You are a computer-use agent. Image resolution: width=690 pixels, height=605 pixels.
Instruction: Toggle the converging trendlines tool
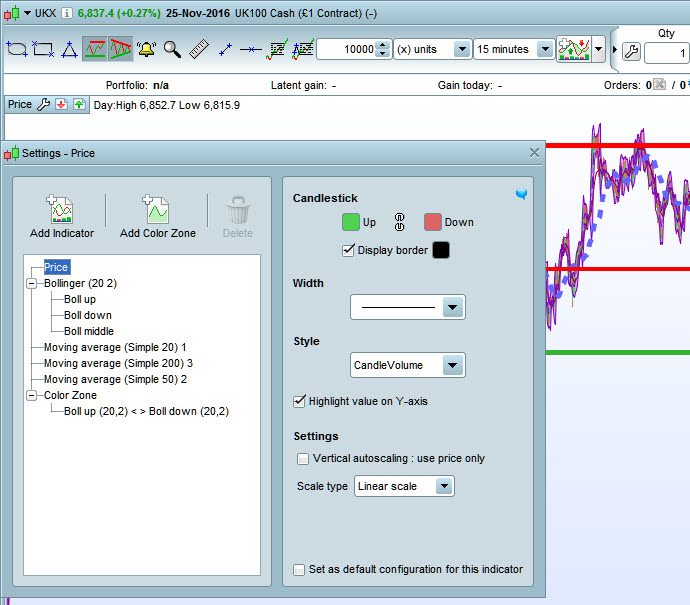[x=120, y=49]
